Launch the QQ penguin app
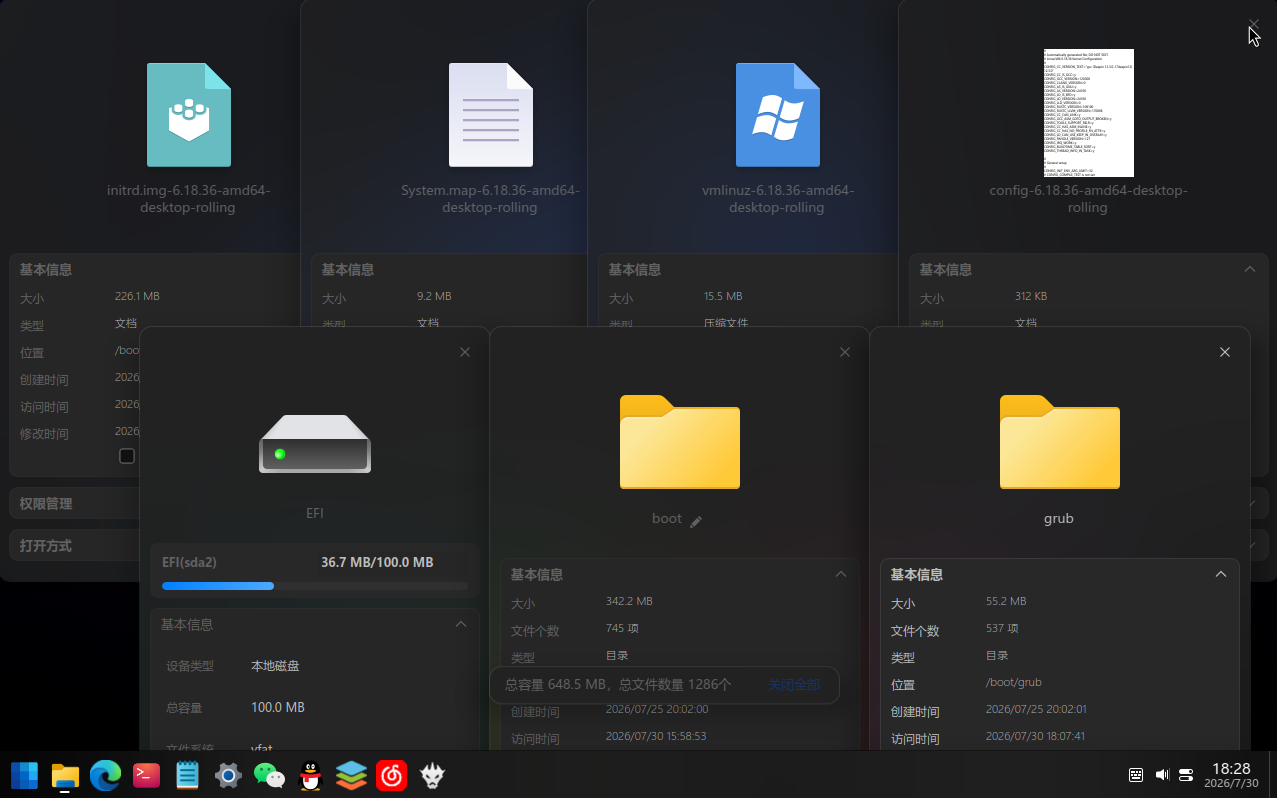 (x=310, y=775)
